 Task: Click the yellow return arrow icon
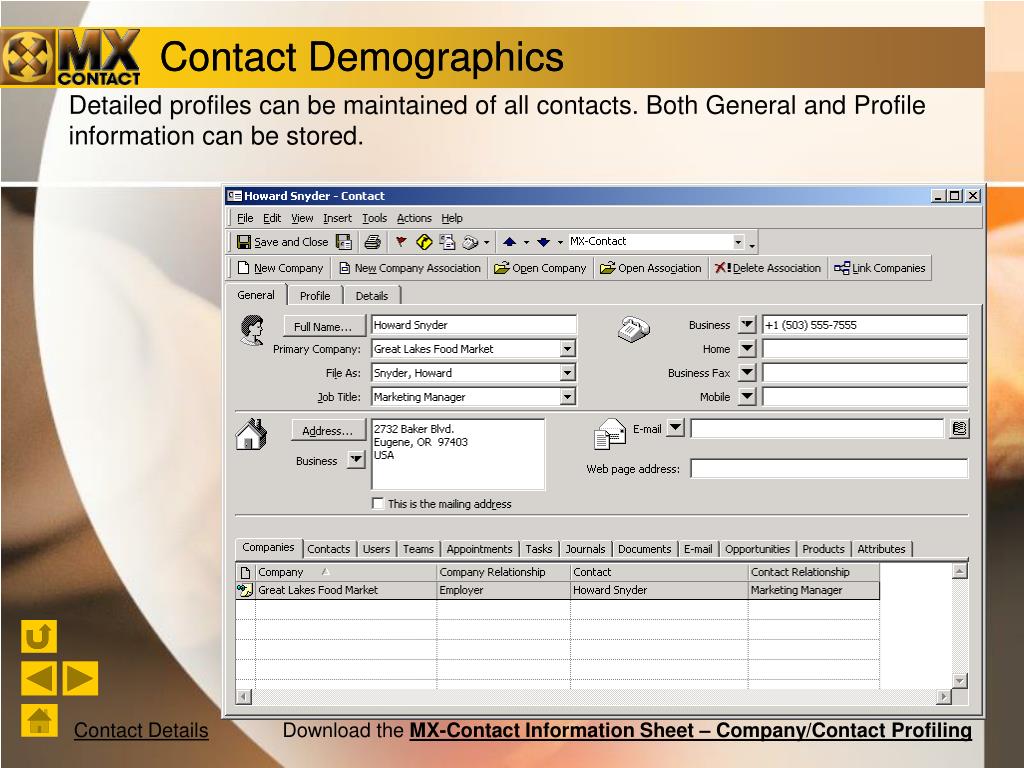tap(39, 636)
